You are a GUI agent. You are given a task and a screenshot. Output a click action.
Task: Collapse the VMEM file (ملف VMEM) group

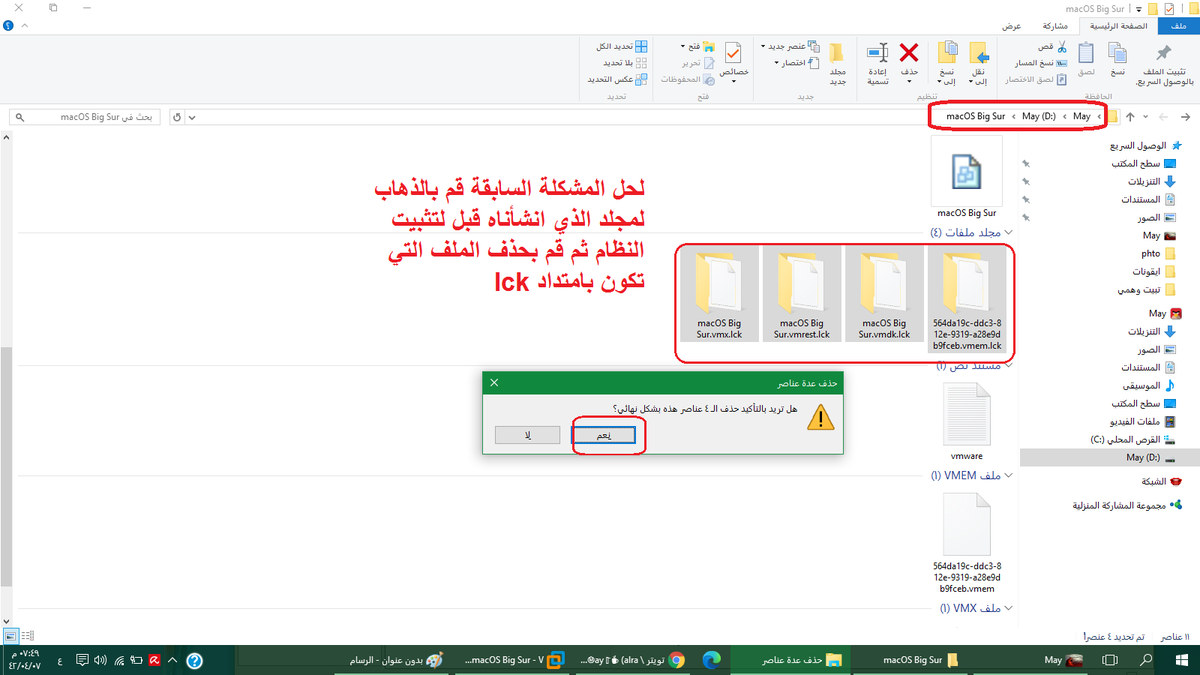1008,475
